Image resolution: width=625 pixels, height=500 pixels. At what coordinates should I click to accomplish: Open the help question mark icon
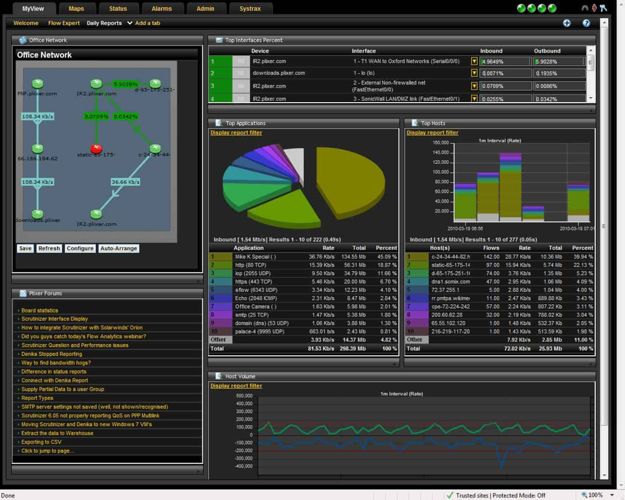[587, 22]
